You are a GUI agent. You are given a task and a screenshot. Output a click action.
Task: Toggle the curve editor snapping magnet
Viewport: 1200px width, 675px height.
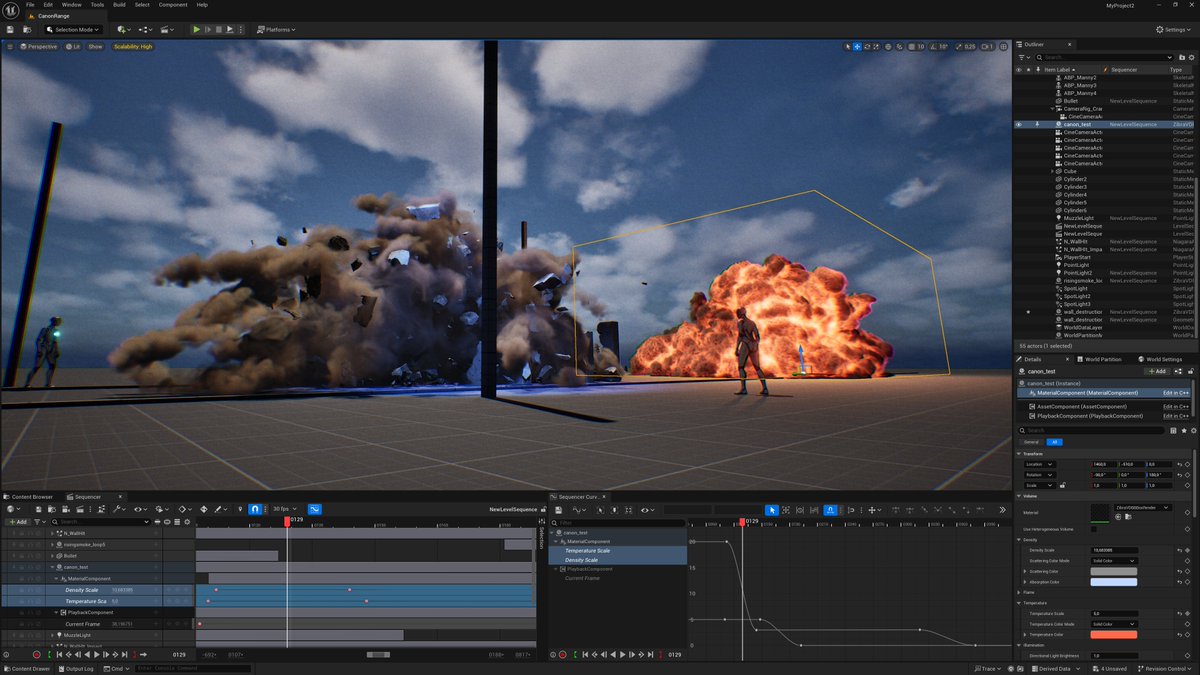click(x=831, y=510)
